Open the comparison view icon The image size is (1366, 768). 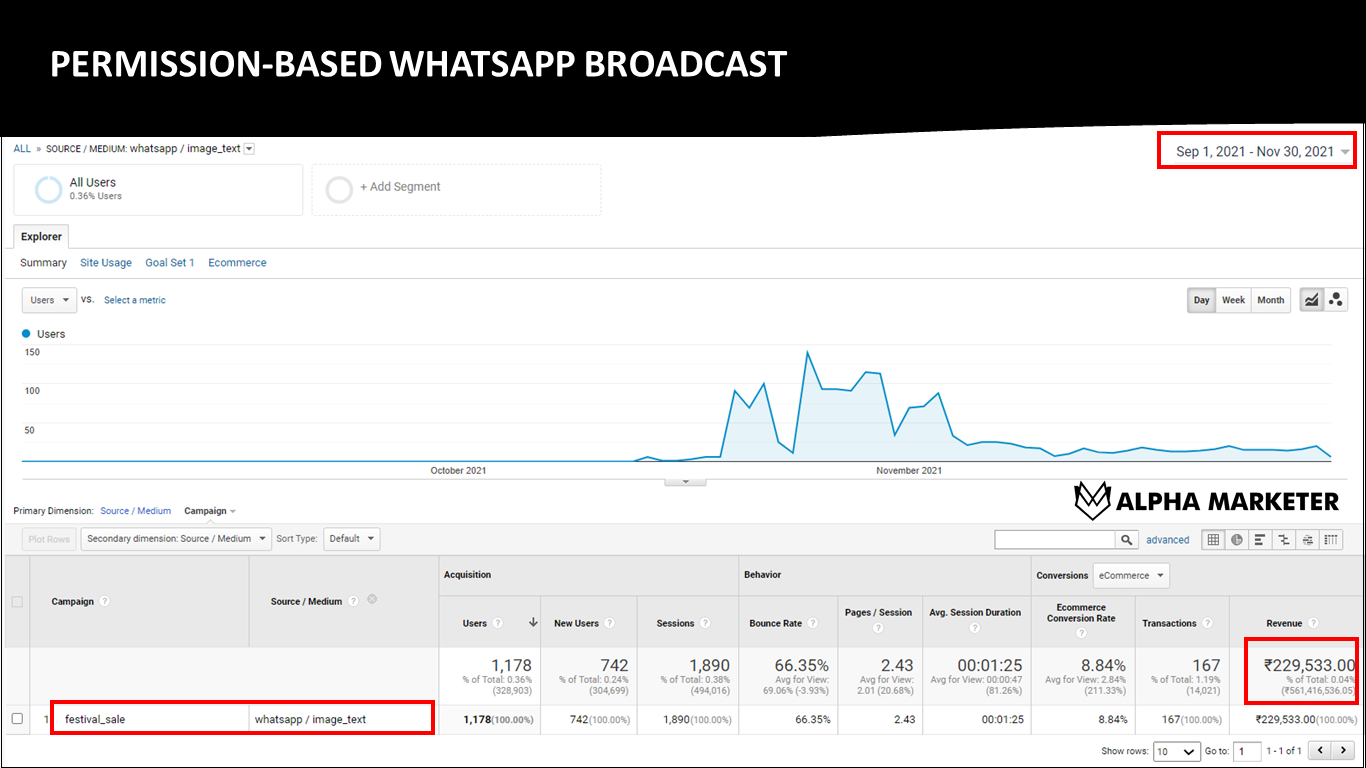click(1284, 539)
